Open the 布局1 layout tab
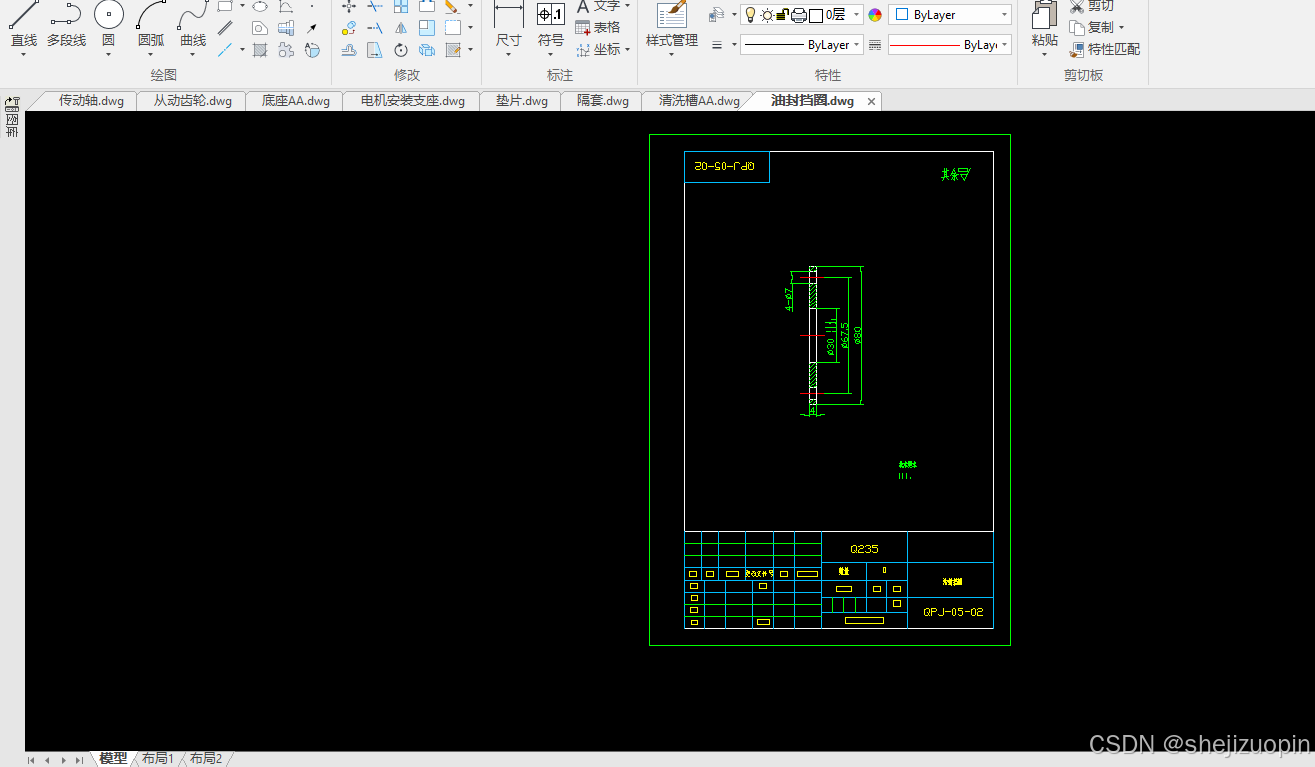The width and height of the screenshot is (1315, 767). click(158, 759)
